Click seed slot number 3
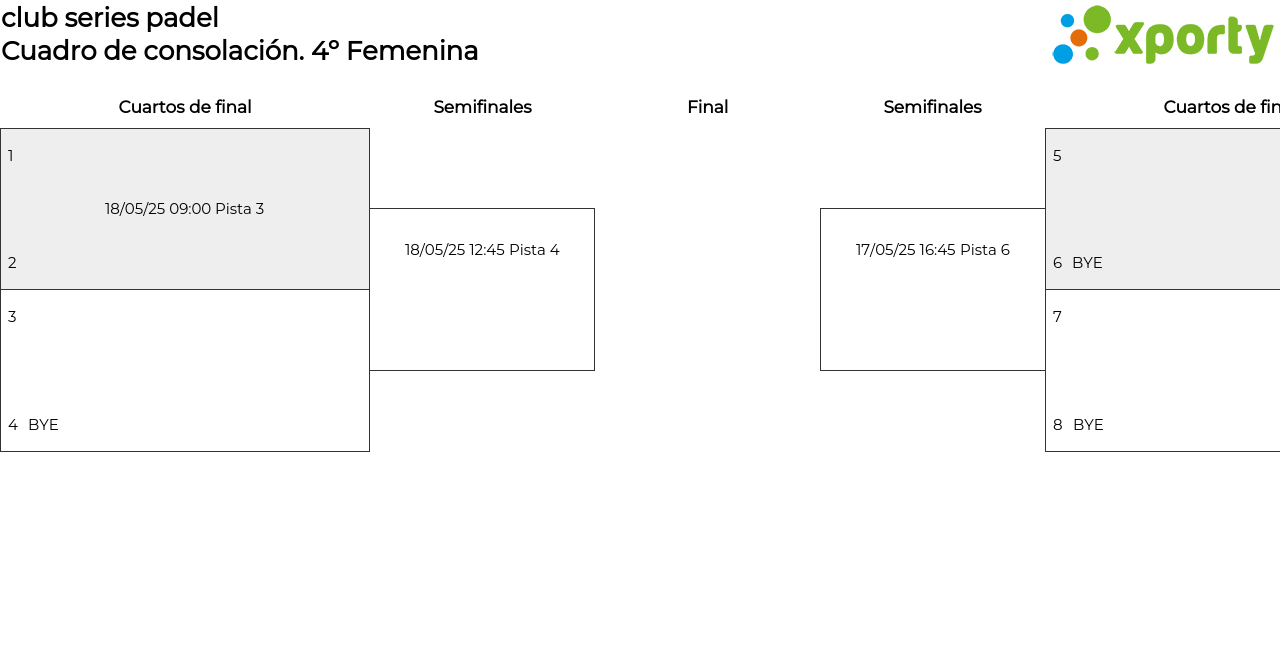Viewport: 1280px width, 664px height. [12, 317]
